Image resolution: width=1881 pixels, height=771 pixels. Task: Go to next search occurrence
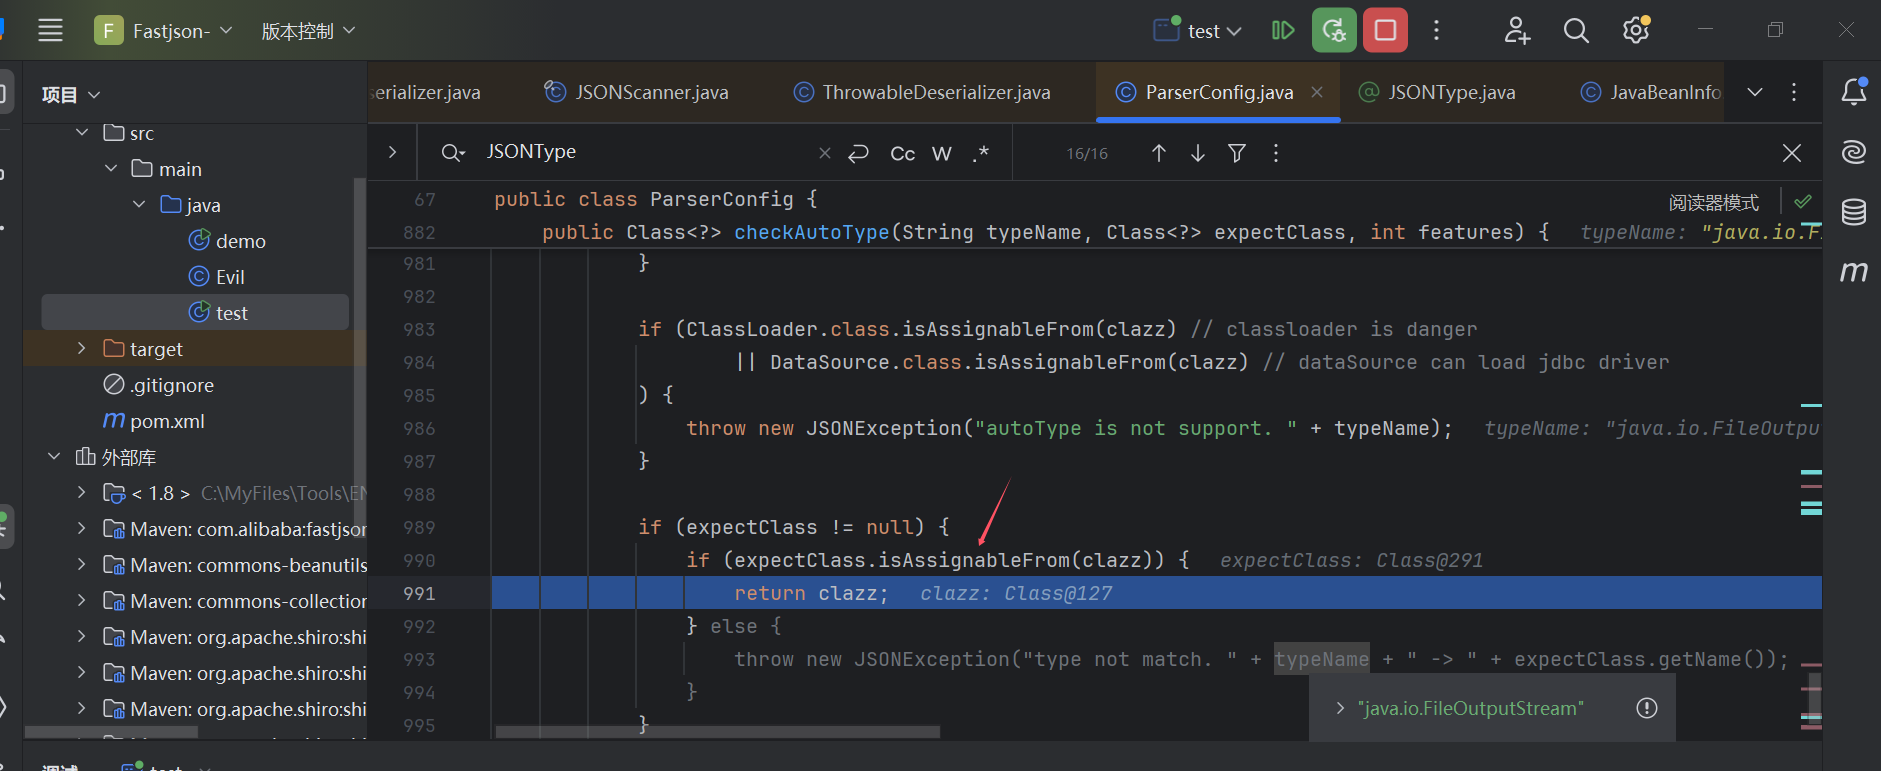coord(1198,152)
